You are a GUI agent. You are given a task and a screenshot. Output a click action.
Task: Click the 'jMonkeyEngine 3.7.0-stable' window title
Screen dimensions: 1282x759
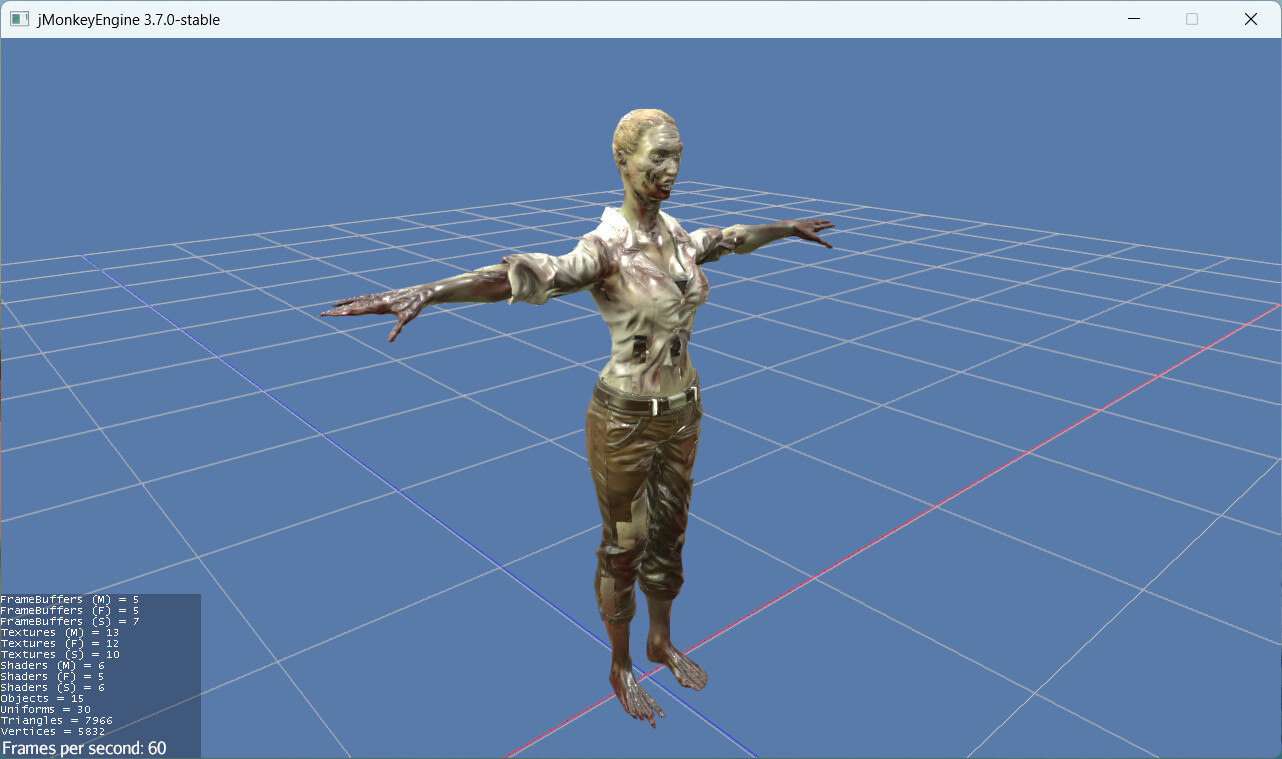pyautogui.click(x=128, y=20)
